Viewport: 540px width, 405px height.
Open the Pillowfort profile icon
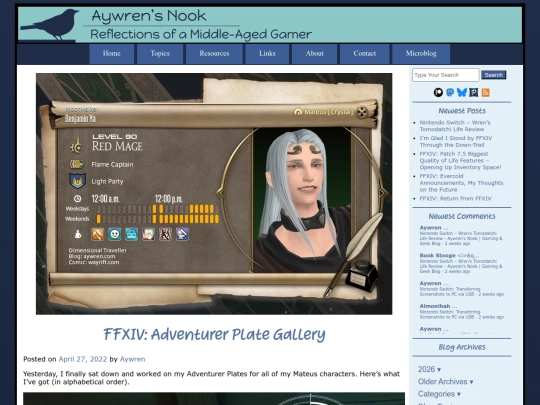tap(474, 92)
